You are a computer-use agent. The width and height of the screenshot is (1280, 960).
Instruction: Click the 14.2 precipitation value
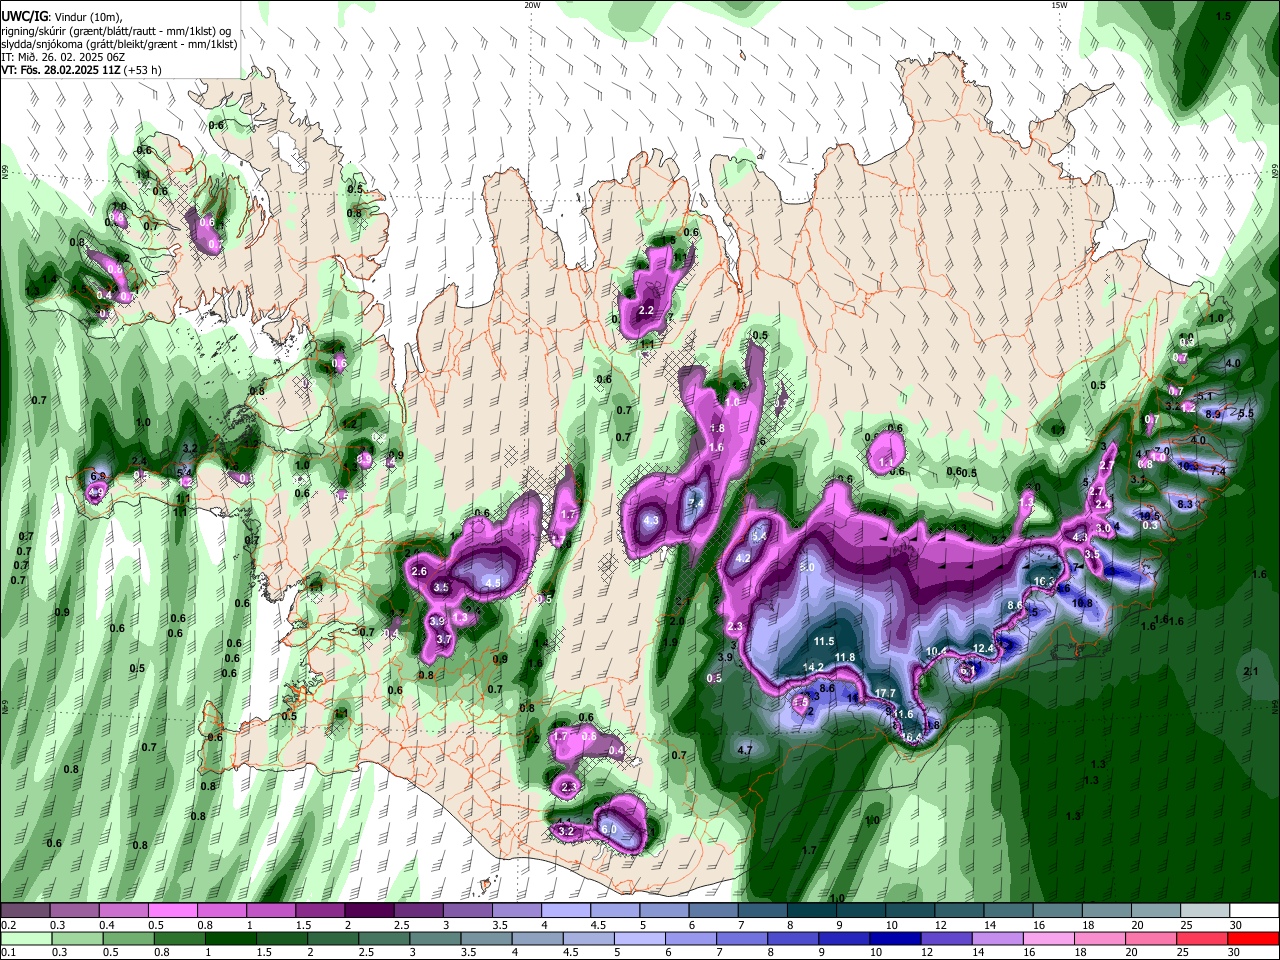pyautogui.click(x=813, y=667)
